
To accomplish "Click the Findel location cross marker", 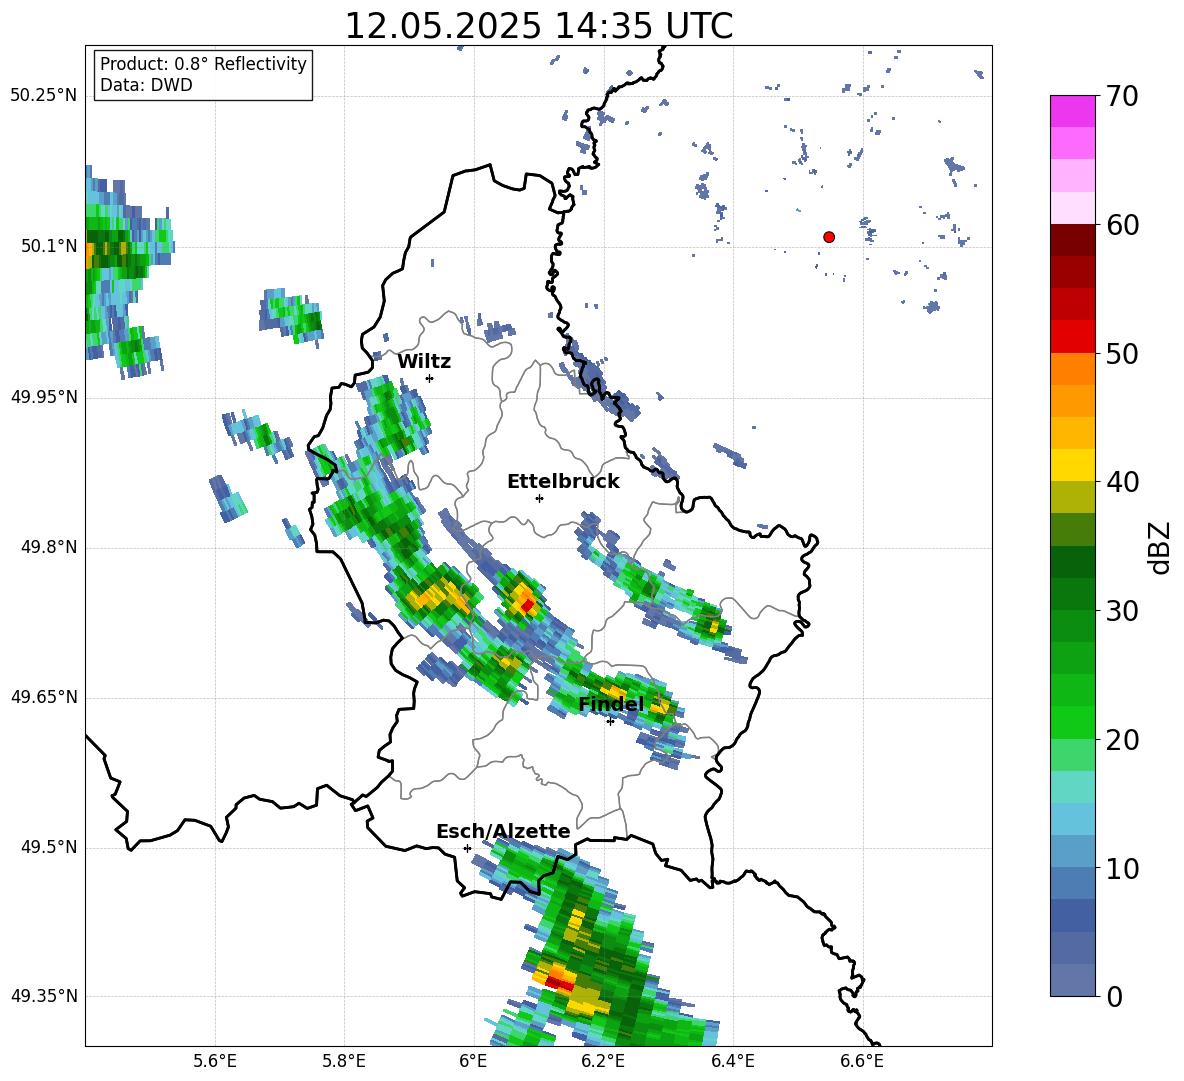I will click(610, 722).
